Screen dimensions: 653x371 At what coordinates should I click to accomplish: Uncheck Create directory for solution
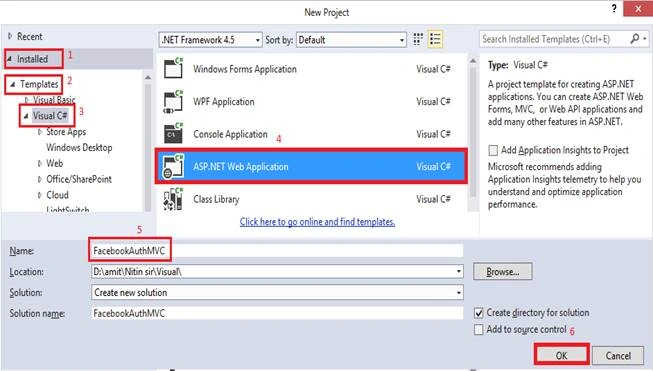(x=479, y=313)
